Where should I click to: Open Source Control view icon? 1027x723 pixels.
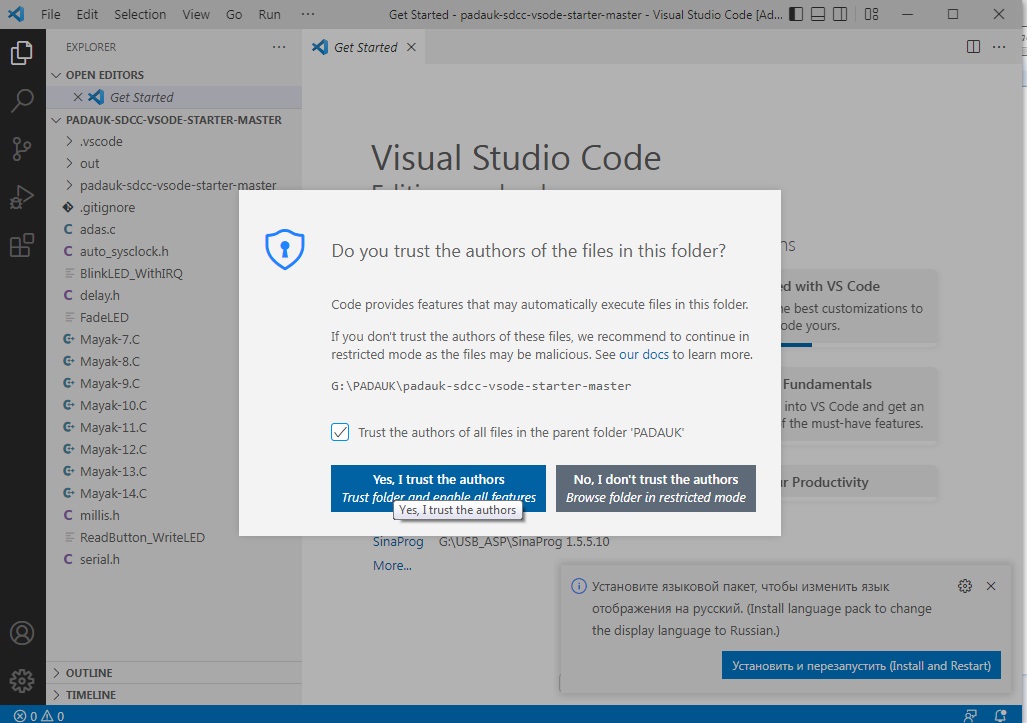click(x=22, y=149)
